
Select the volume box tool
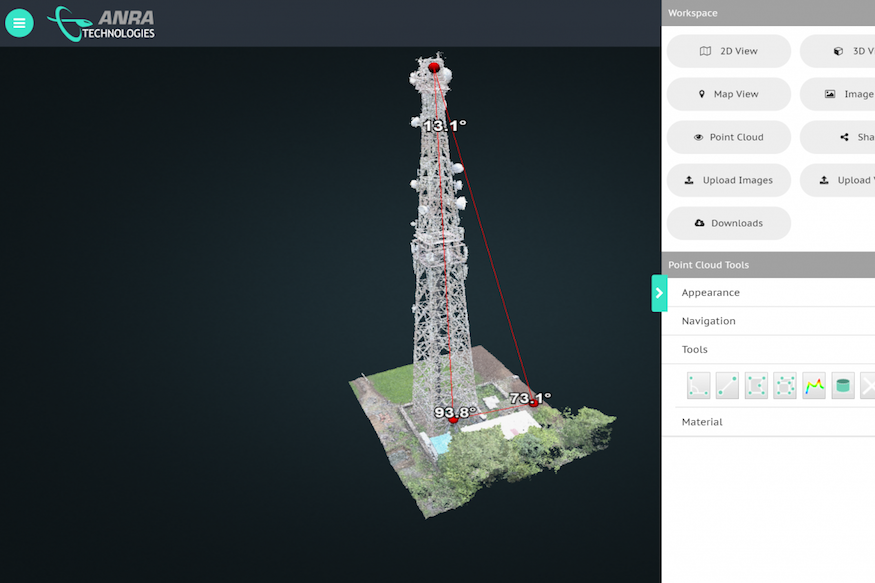point(785,386)
